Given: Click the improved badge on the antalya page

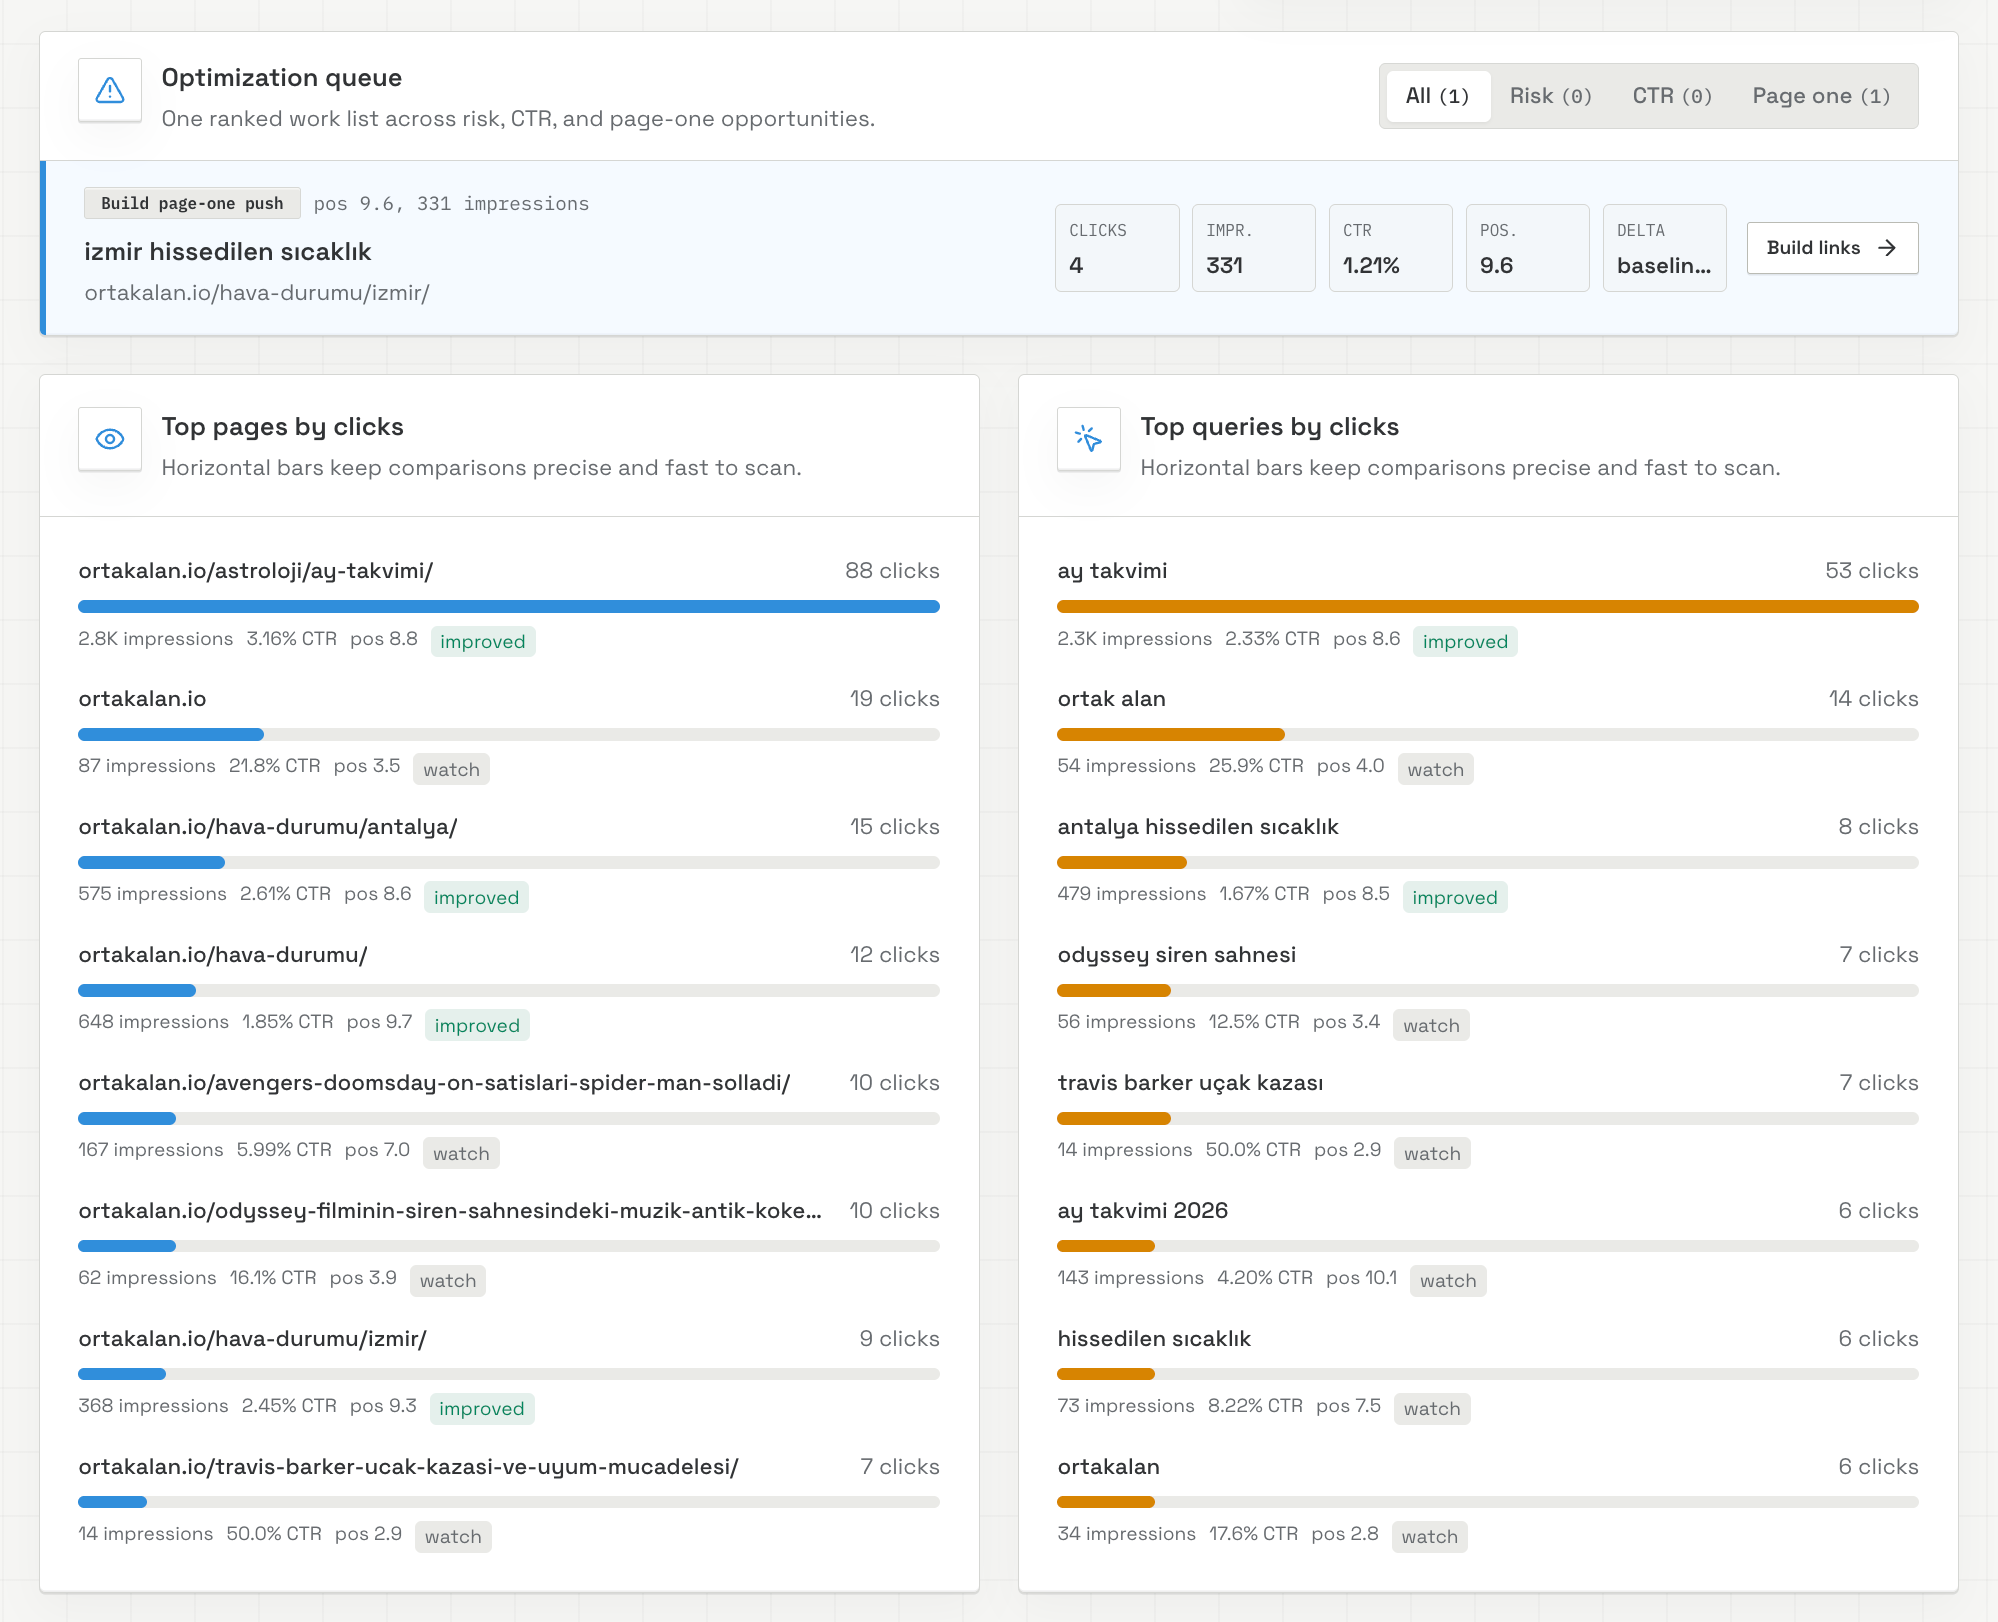Looking at the screenshot, I should (476, 897).
